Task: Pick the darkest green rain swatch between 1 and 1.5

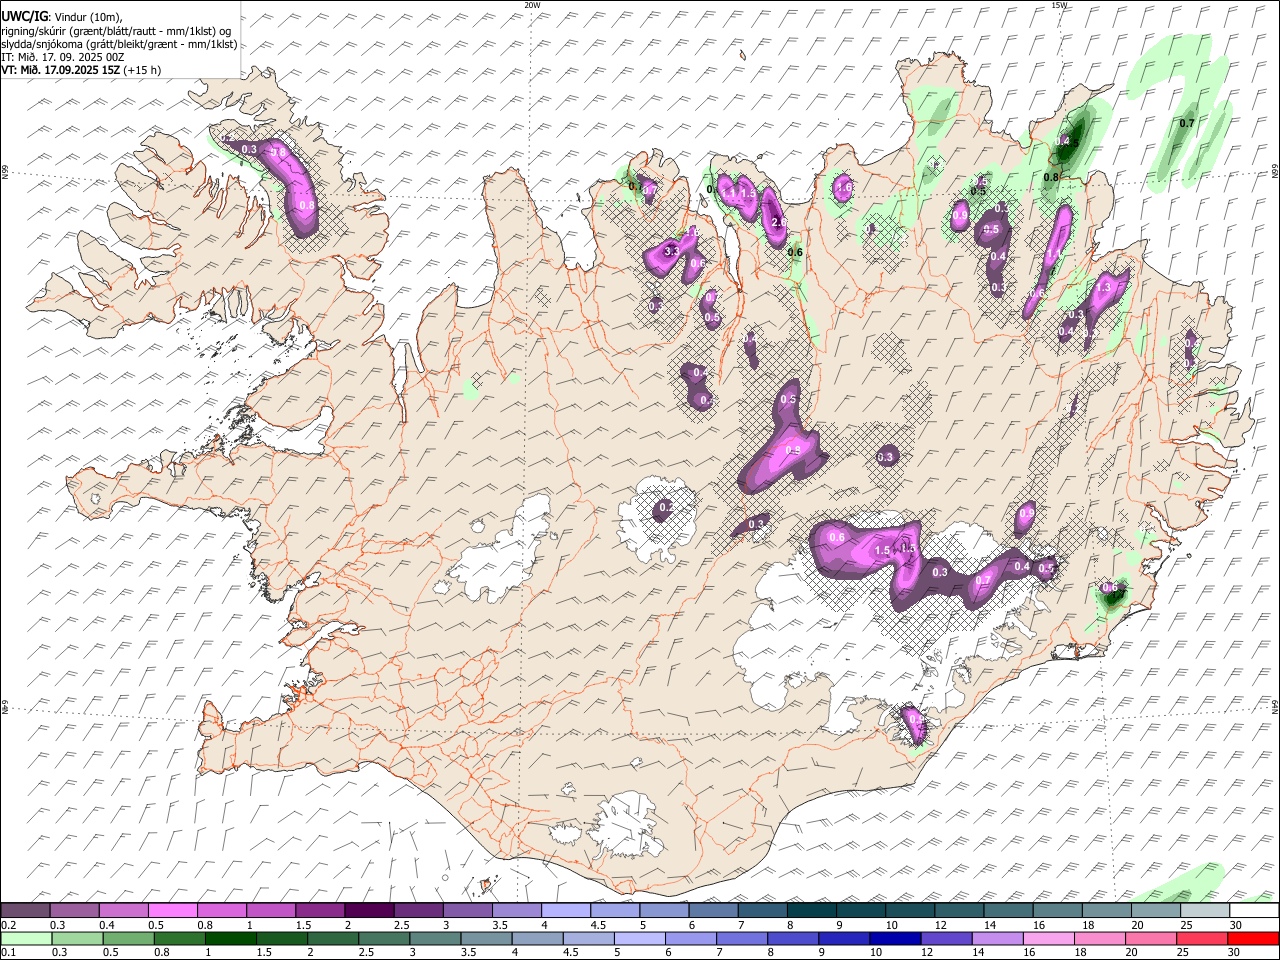Action: pos(231,938)
